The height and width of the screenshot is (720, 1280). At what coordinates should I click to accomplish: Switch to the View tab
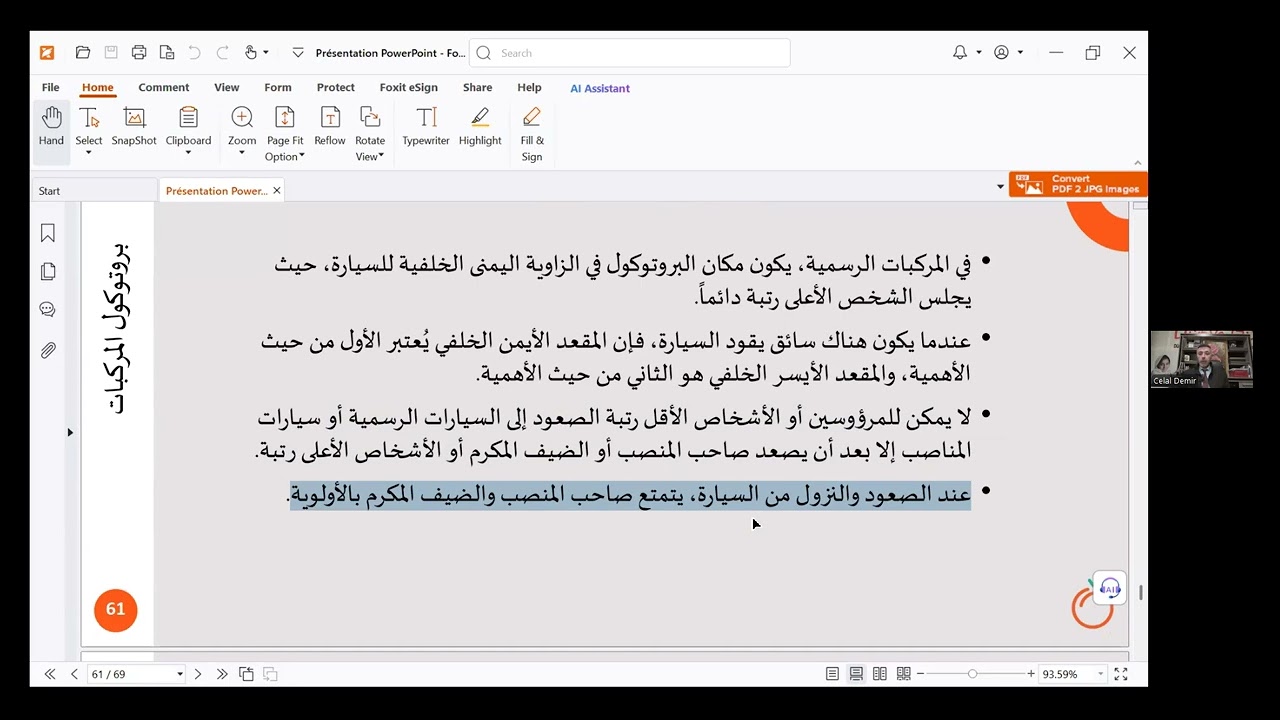tap(227, 88)
